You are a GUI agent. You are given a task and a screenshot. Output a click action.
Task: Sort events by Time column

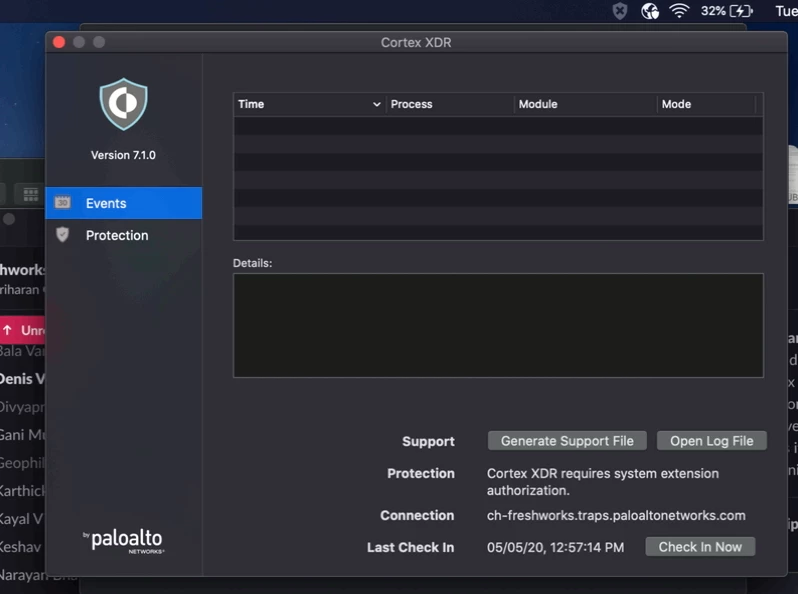click(x=309, y=104)
